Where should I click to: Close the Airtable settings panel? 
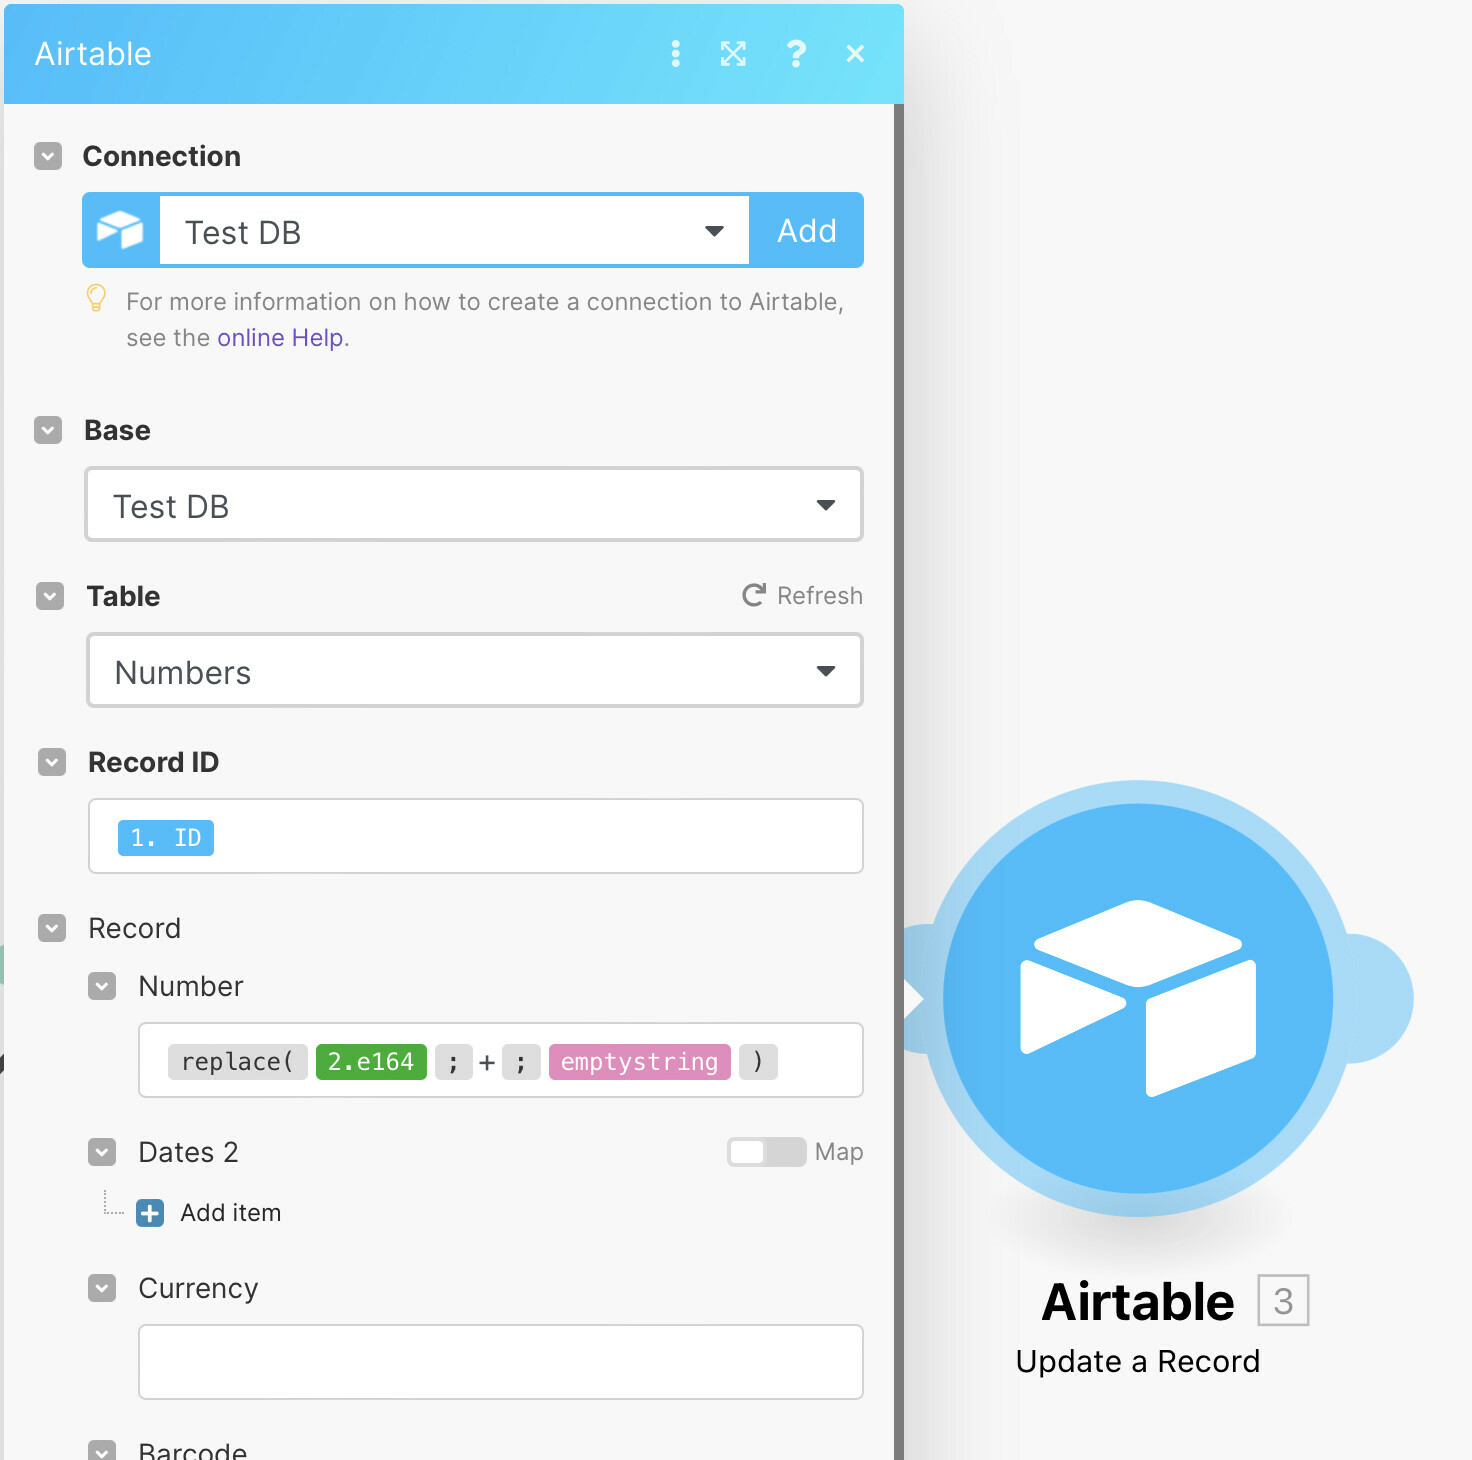click(855, 54)
